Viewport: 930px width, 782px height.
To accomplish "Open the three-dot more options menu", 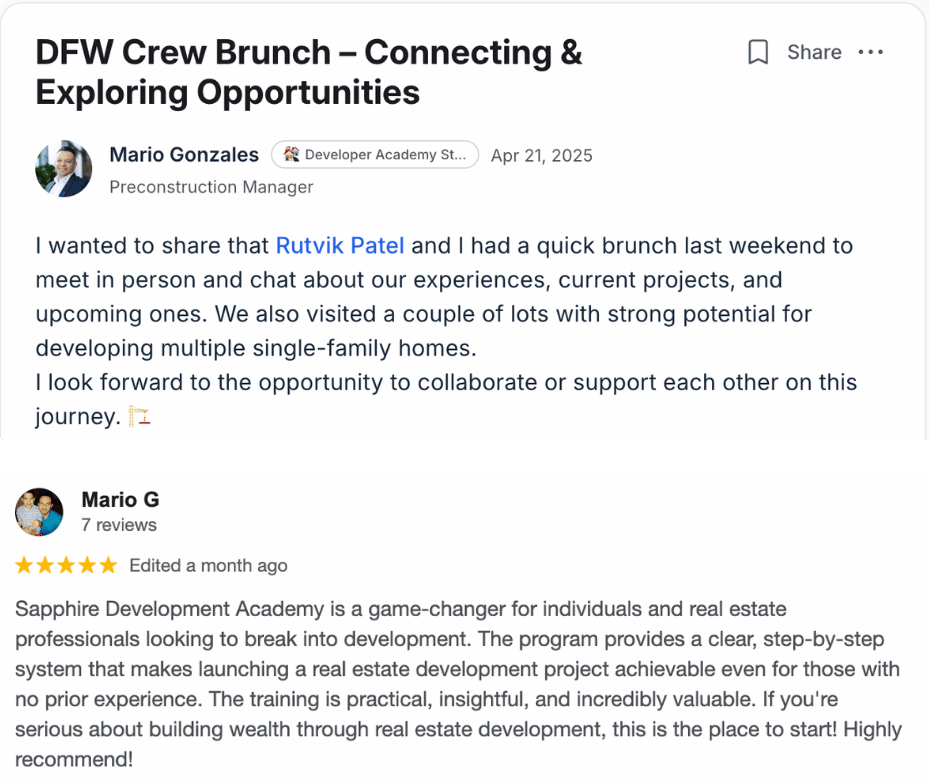I will [871, 52].
